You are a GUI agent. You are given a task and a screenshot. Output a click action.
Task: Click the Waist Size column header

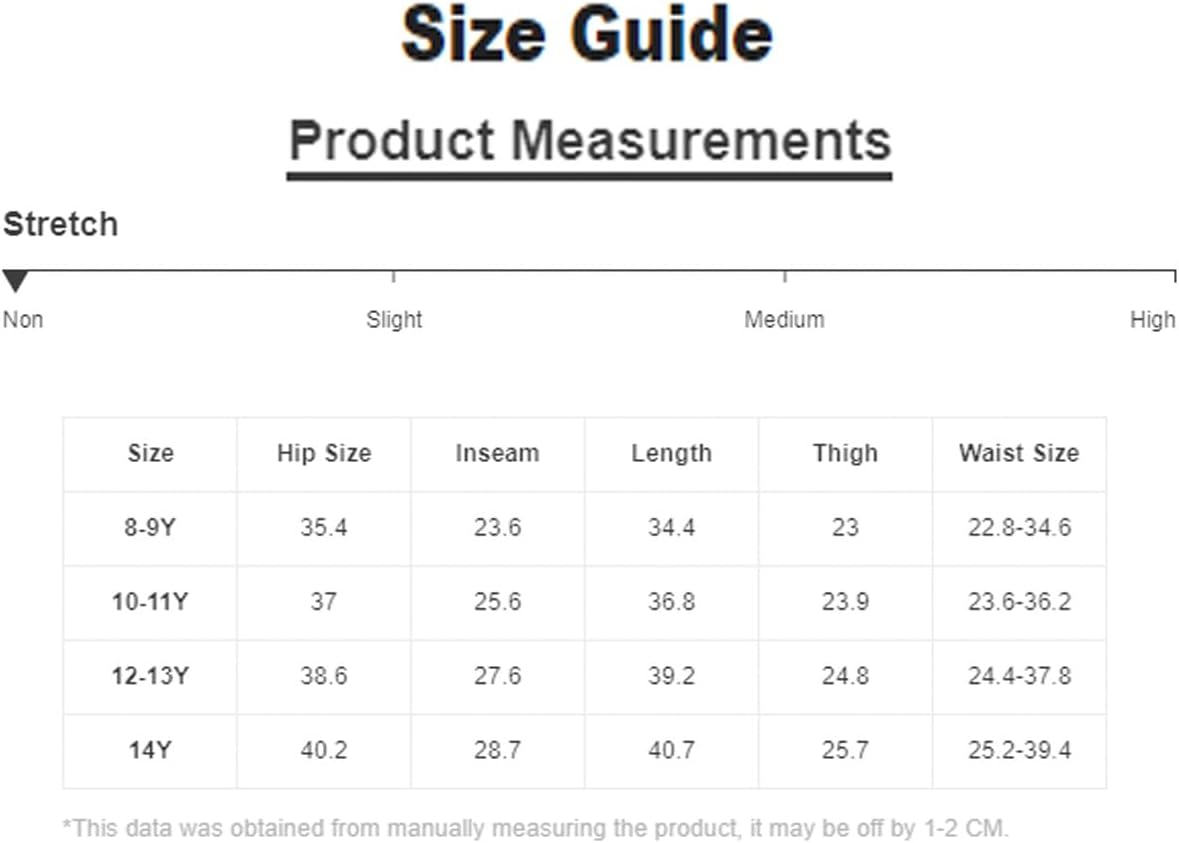coord(1019,453)
